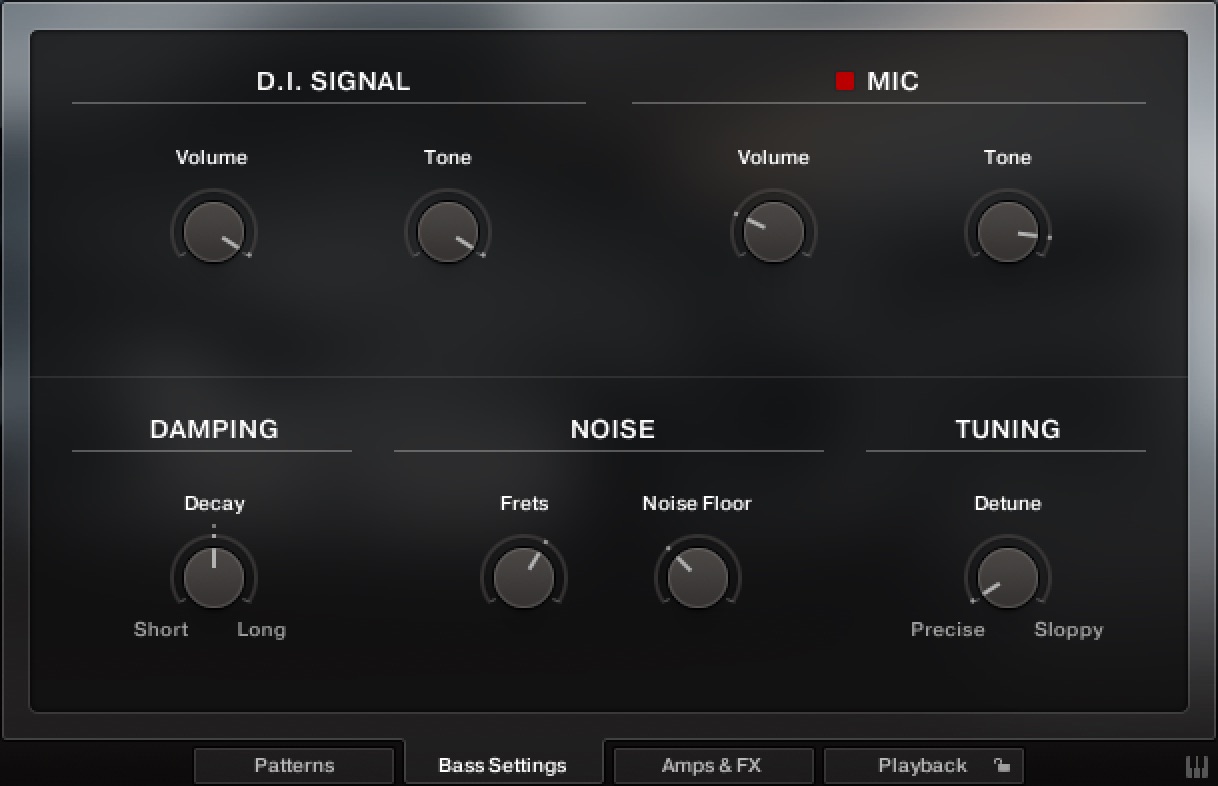This screenshot has height=786, width=1218.
Task: Click the D.I. Signal Volume knob
Action: pyautogui.click(x=214, y=232)
